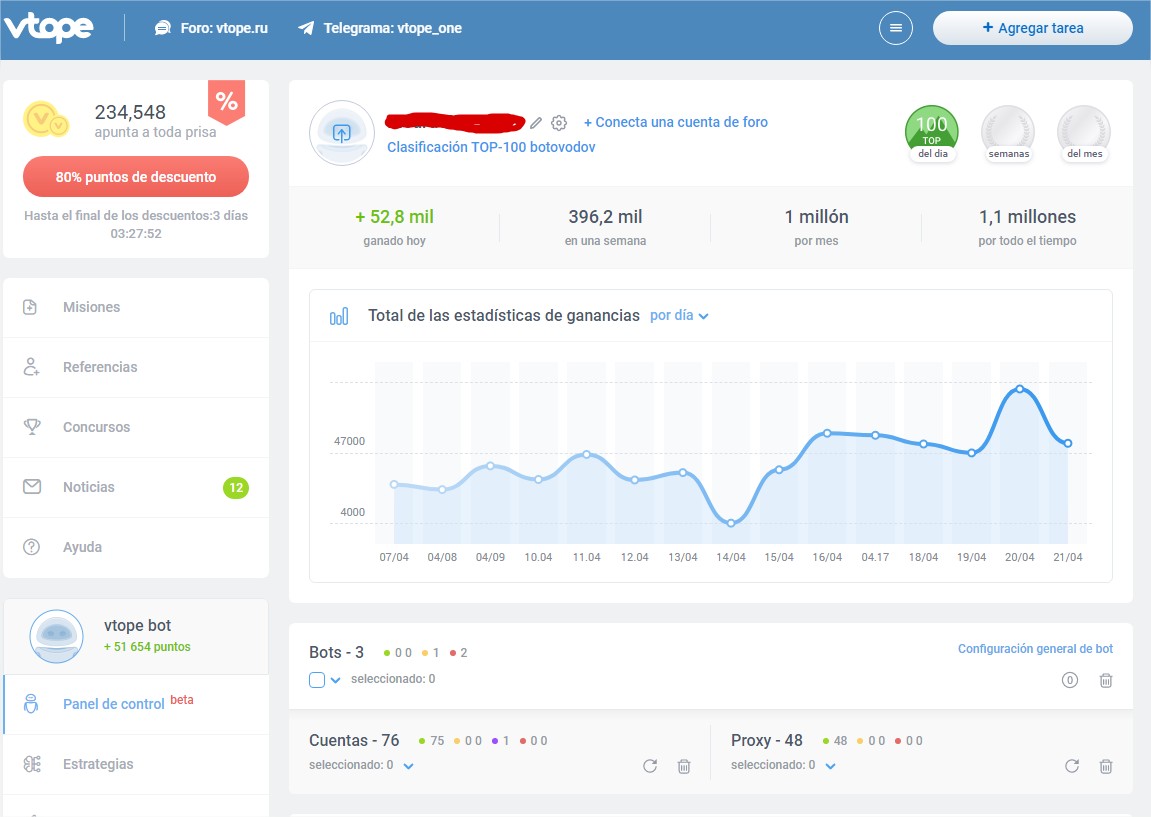The height and width of the screenshot is (817, 1151).
Task: Click the 'Proxy - 48' heading
Action: (766, 741)
